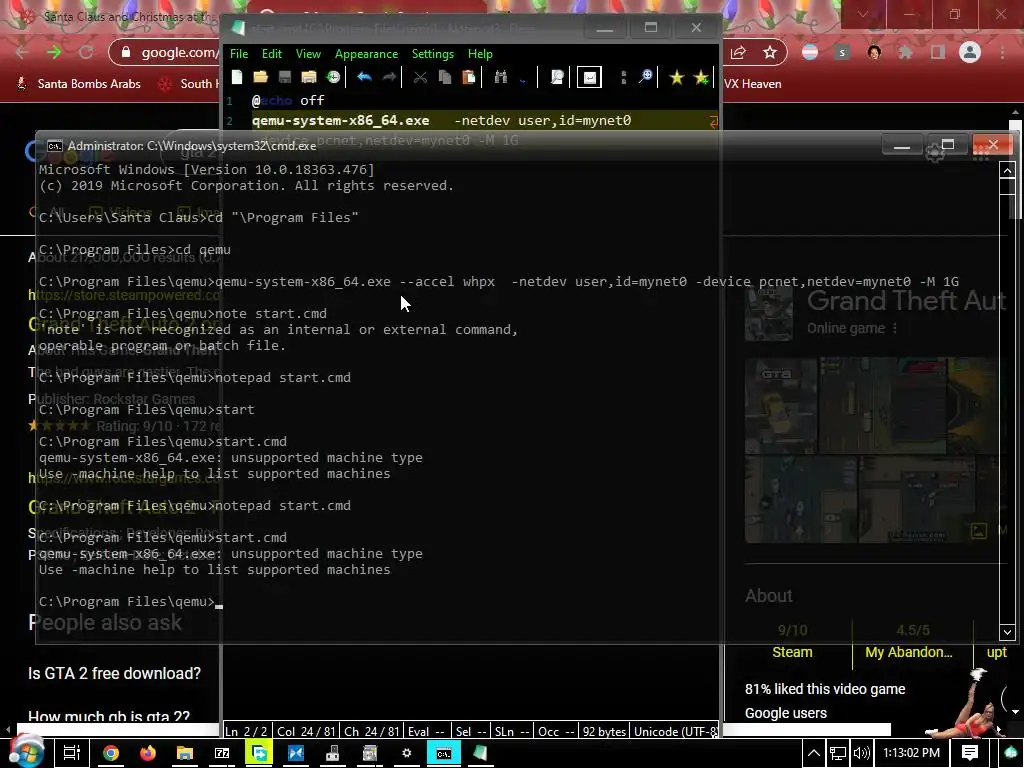Image resolution: width=1024 pixels, height=768 pixels.
Task: Click 'Ln 2 / 2' in Notepad2 status bar
Action: [246, 731]
